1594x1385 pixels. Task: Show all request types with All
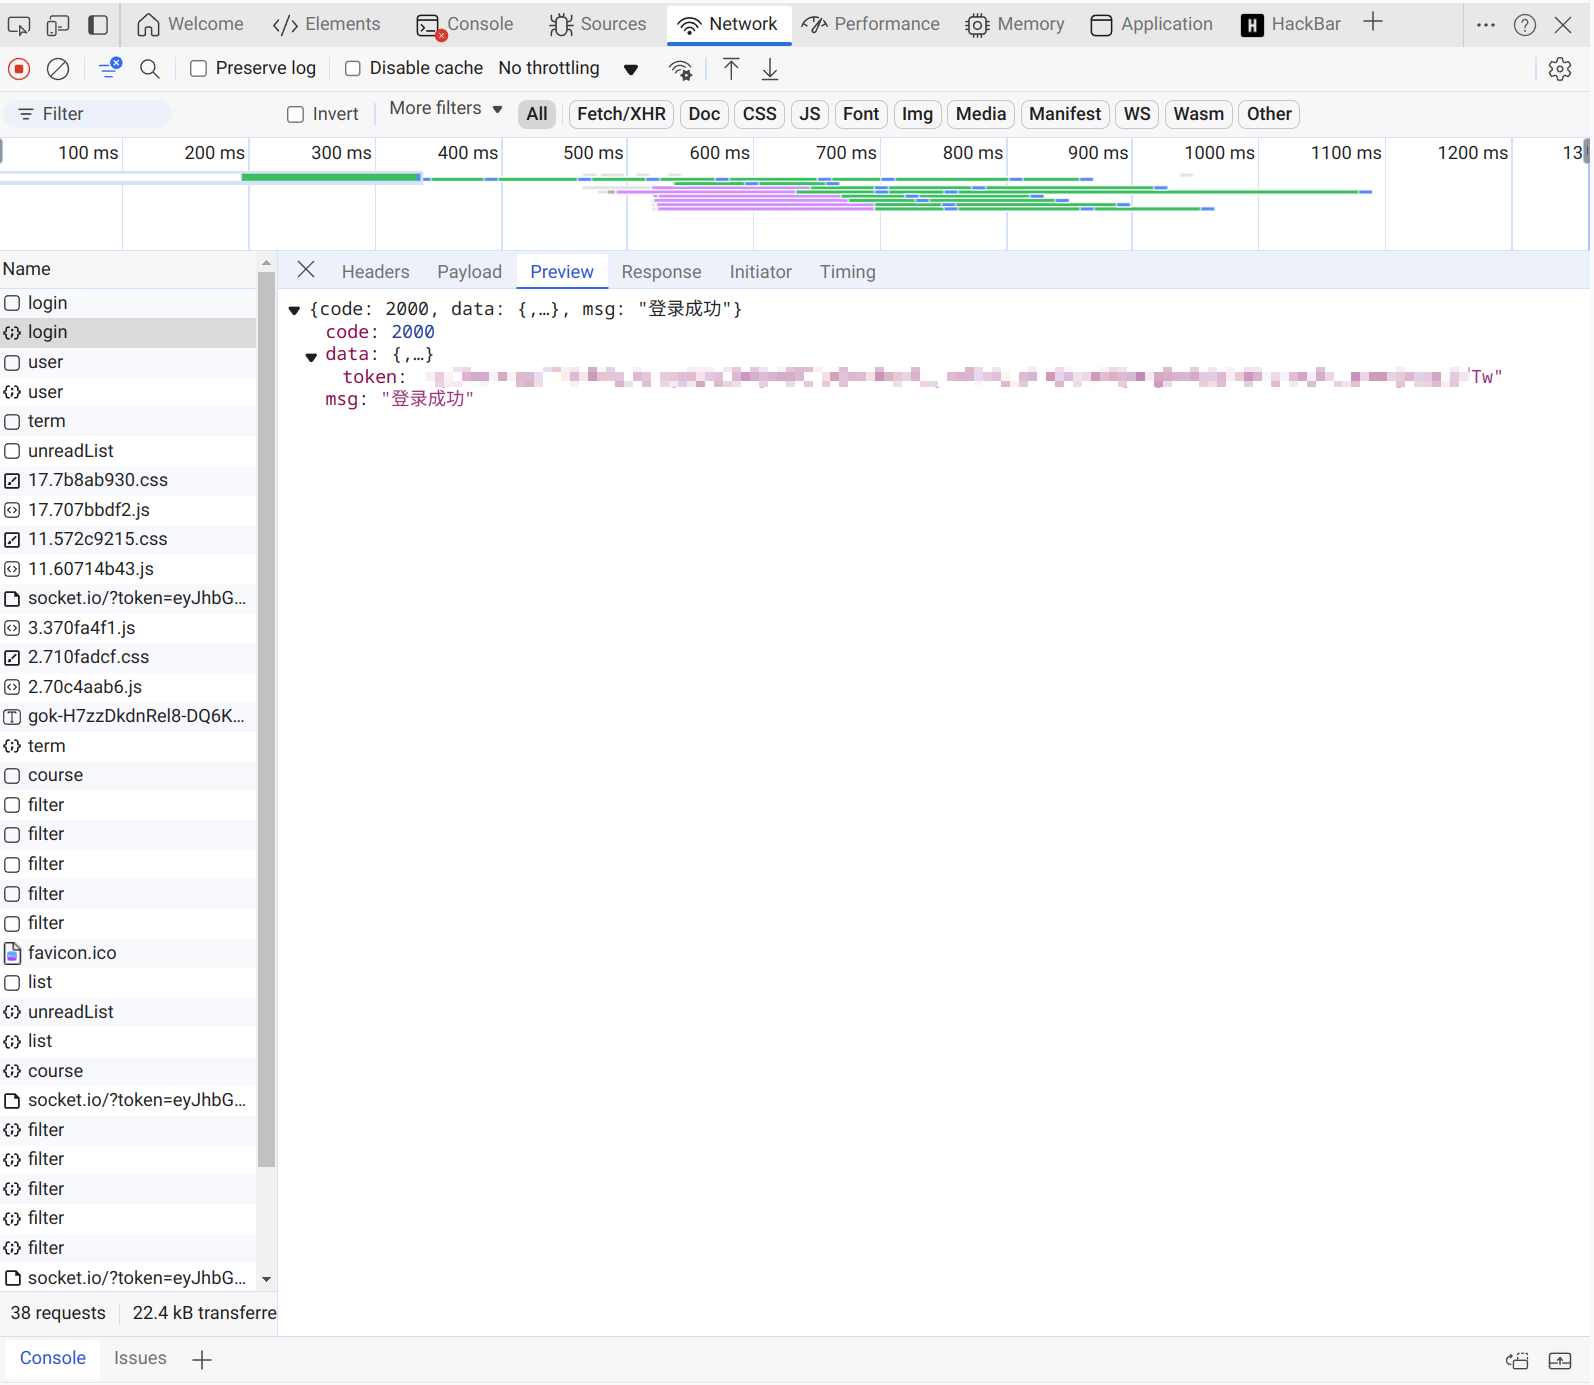[x=537, y=114]
